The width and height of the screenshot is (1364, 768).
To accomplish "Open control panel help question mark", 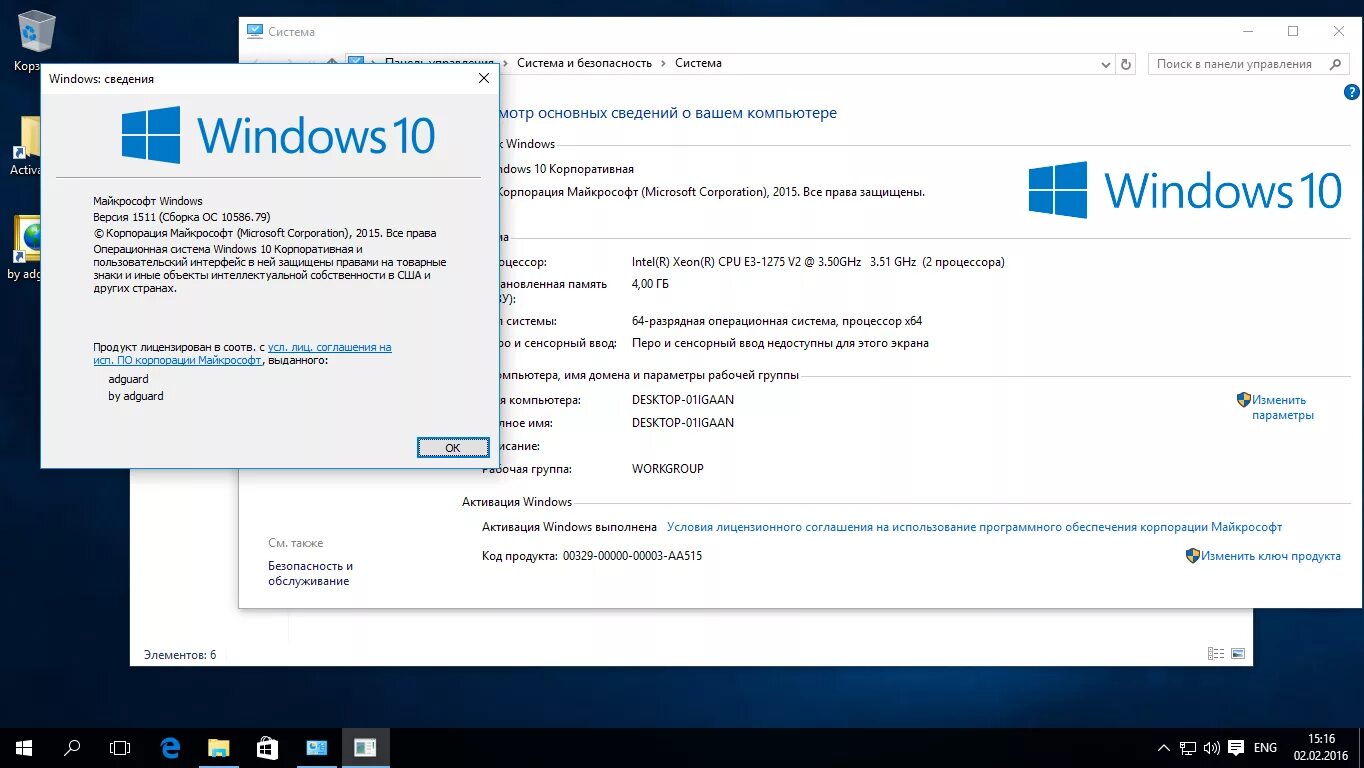I will click(x=1352, y=92).
